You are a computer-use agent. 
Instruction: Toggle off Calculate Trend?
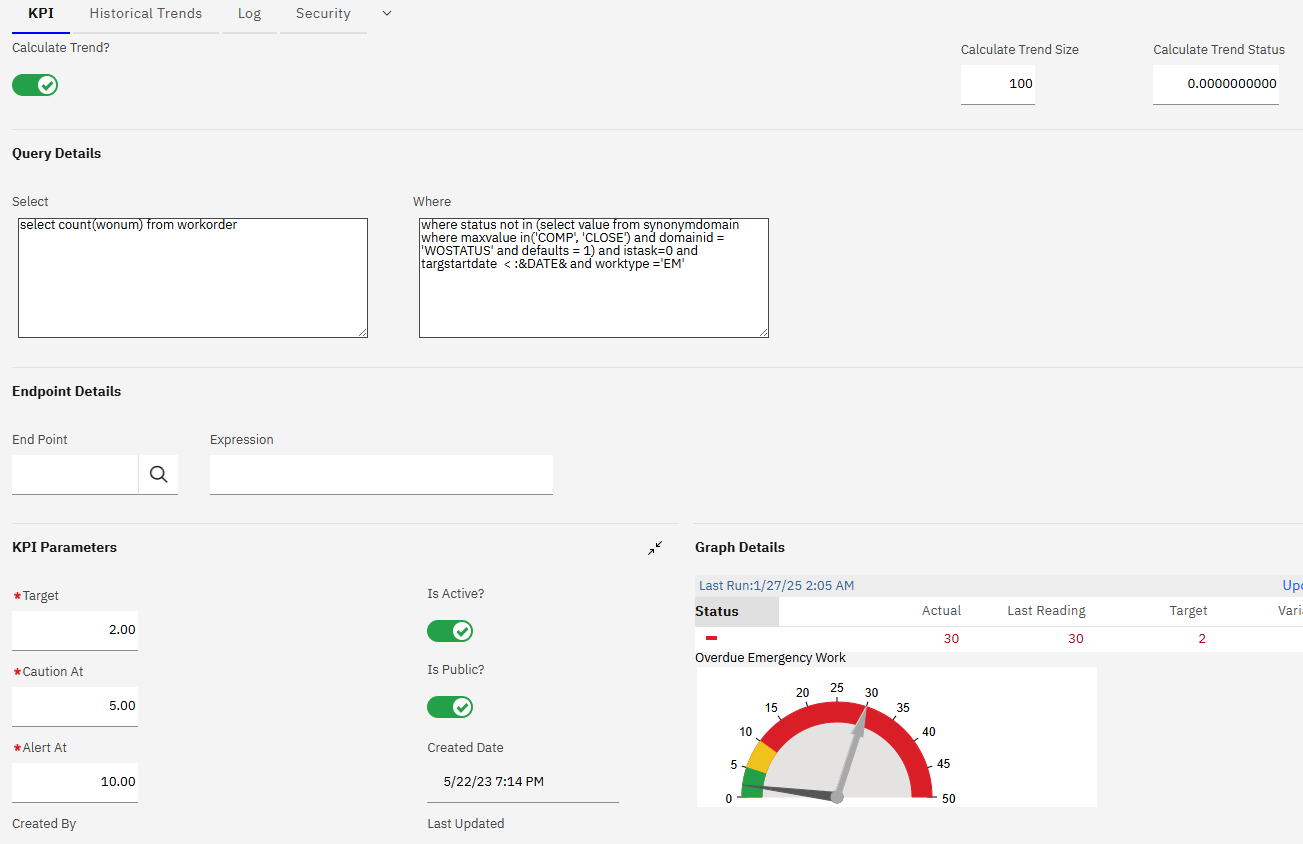(x=34, y=85)
